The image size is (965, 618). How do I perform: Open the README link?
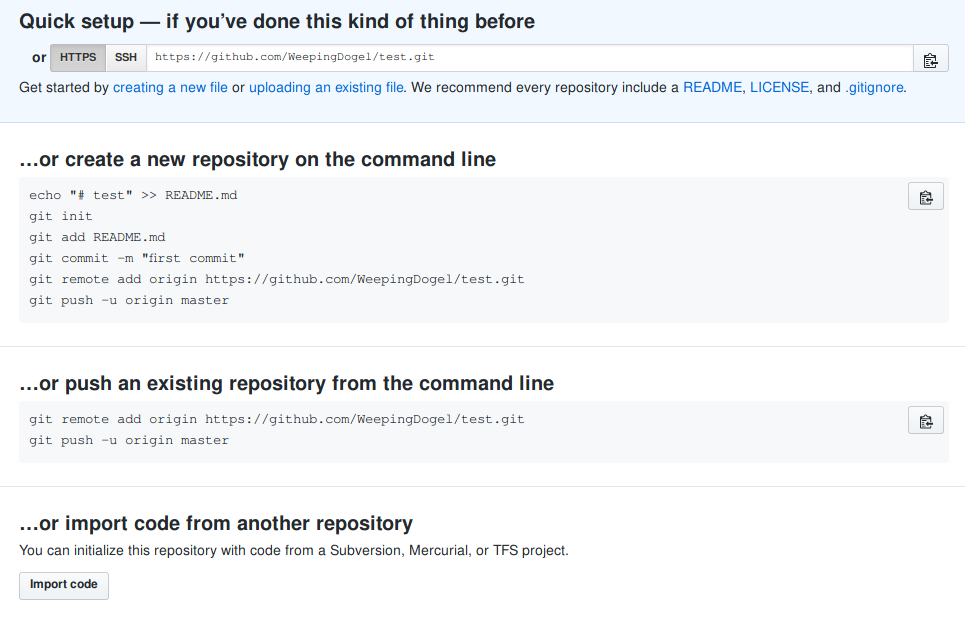(712, 88)
